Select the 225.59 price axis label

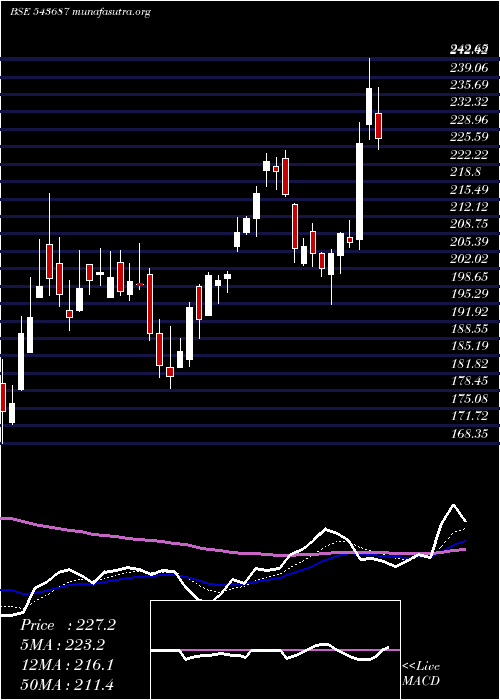[x=470, y=137]
